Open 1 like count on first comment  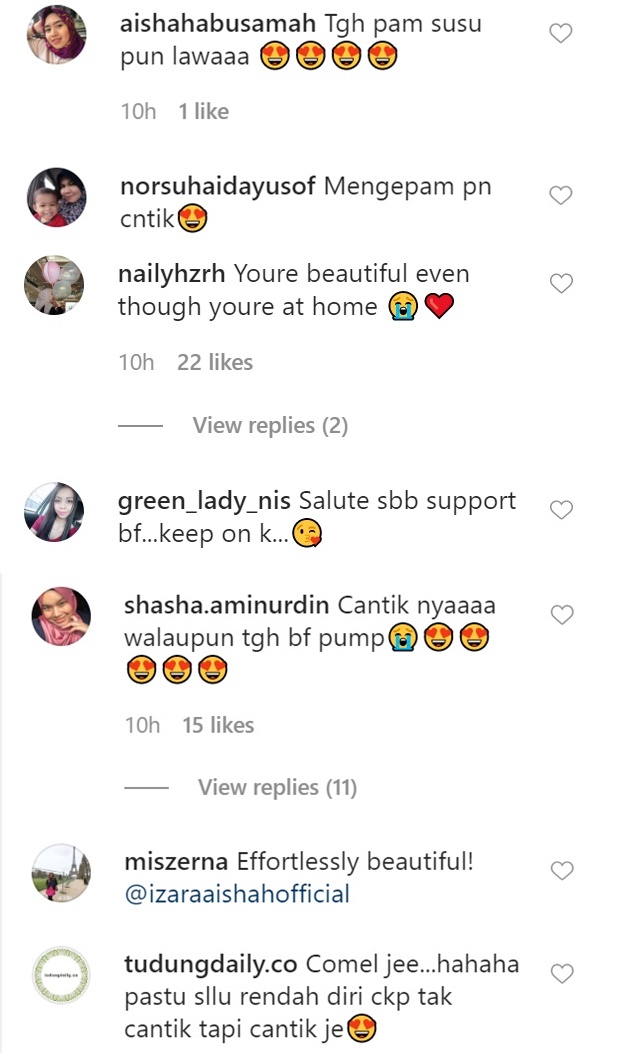(204, 111)
